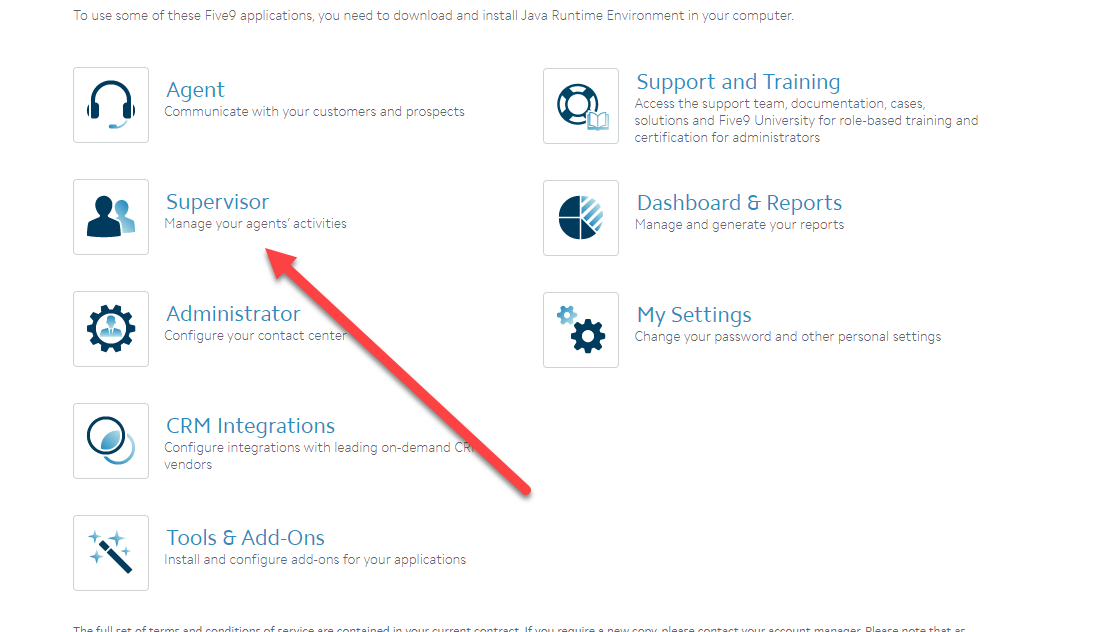
Task: Click the "Change your password" description text
Action: [787, 337]
